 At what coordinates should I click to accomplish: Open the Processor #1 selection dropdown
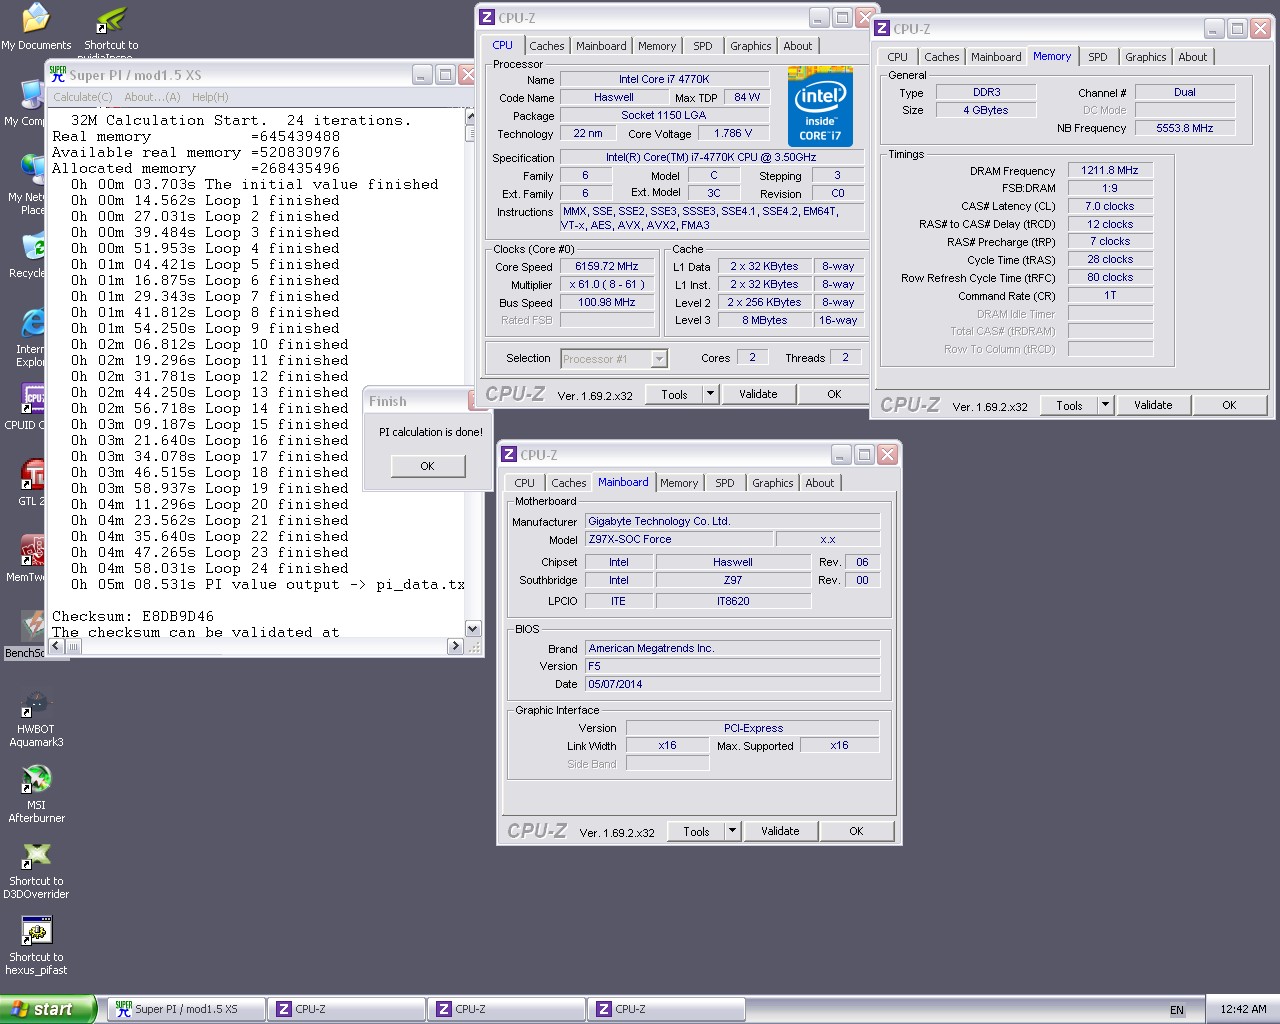(x=614, y=359)
